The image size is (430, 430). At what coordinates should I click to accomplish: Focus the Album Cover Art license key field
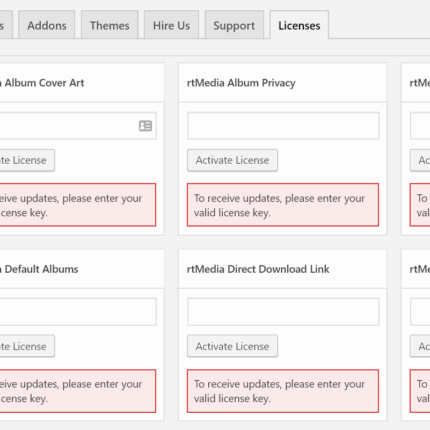pyautogui.click(x=78, y=126)
